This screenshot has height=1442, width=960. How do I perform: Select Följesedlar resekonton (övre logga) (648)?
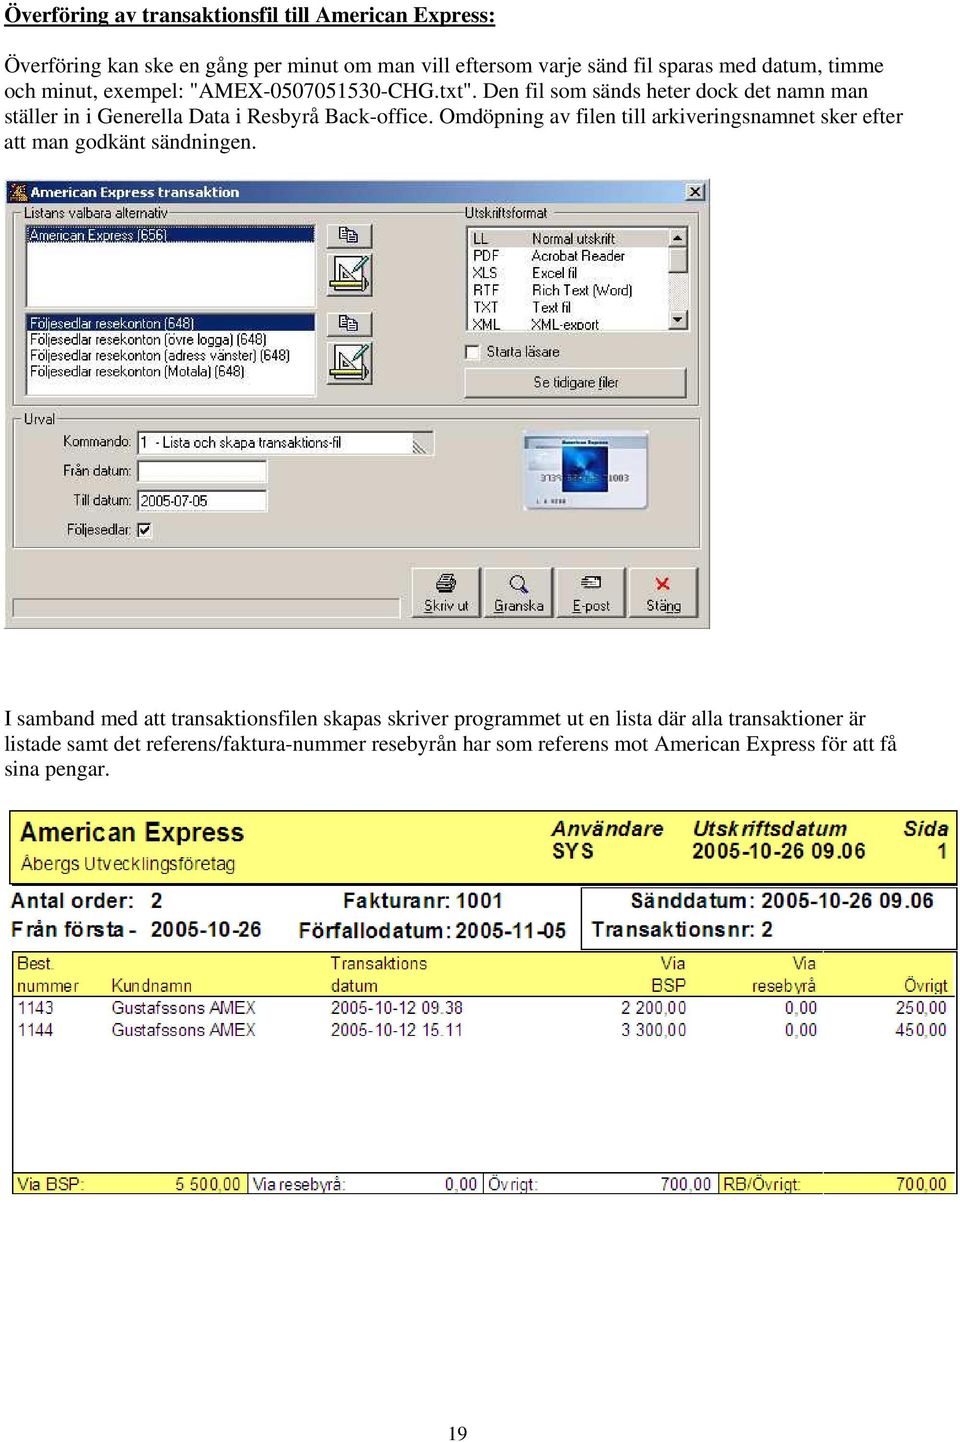pyautogui.click(x=170, y=339)
